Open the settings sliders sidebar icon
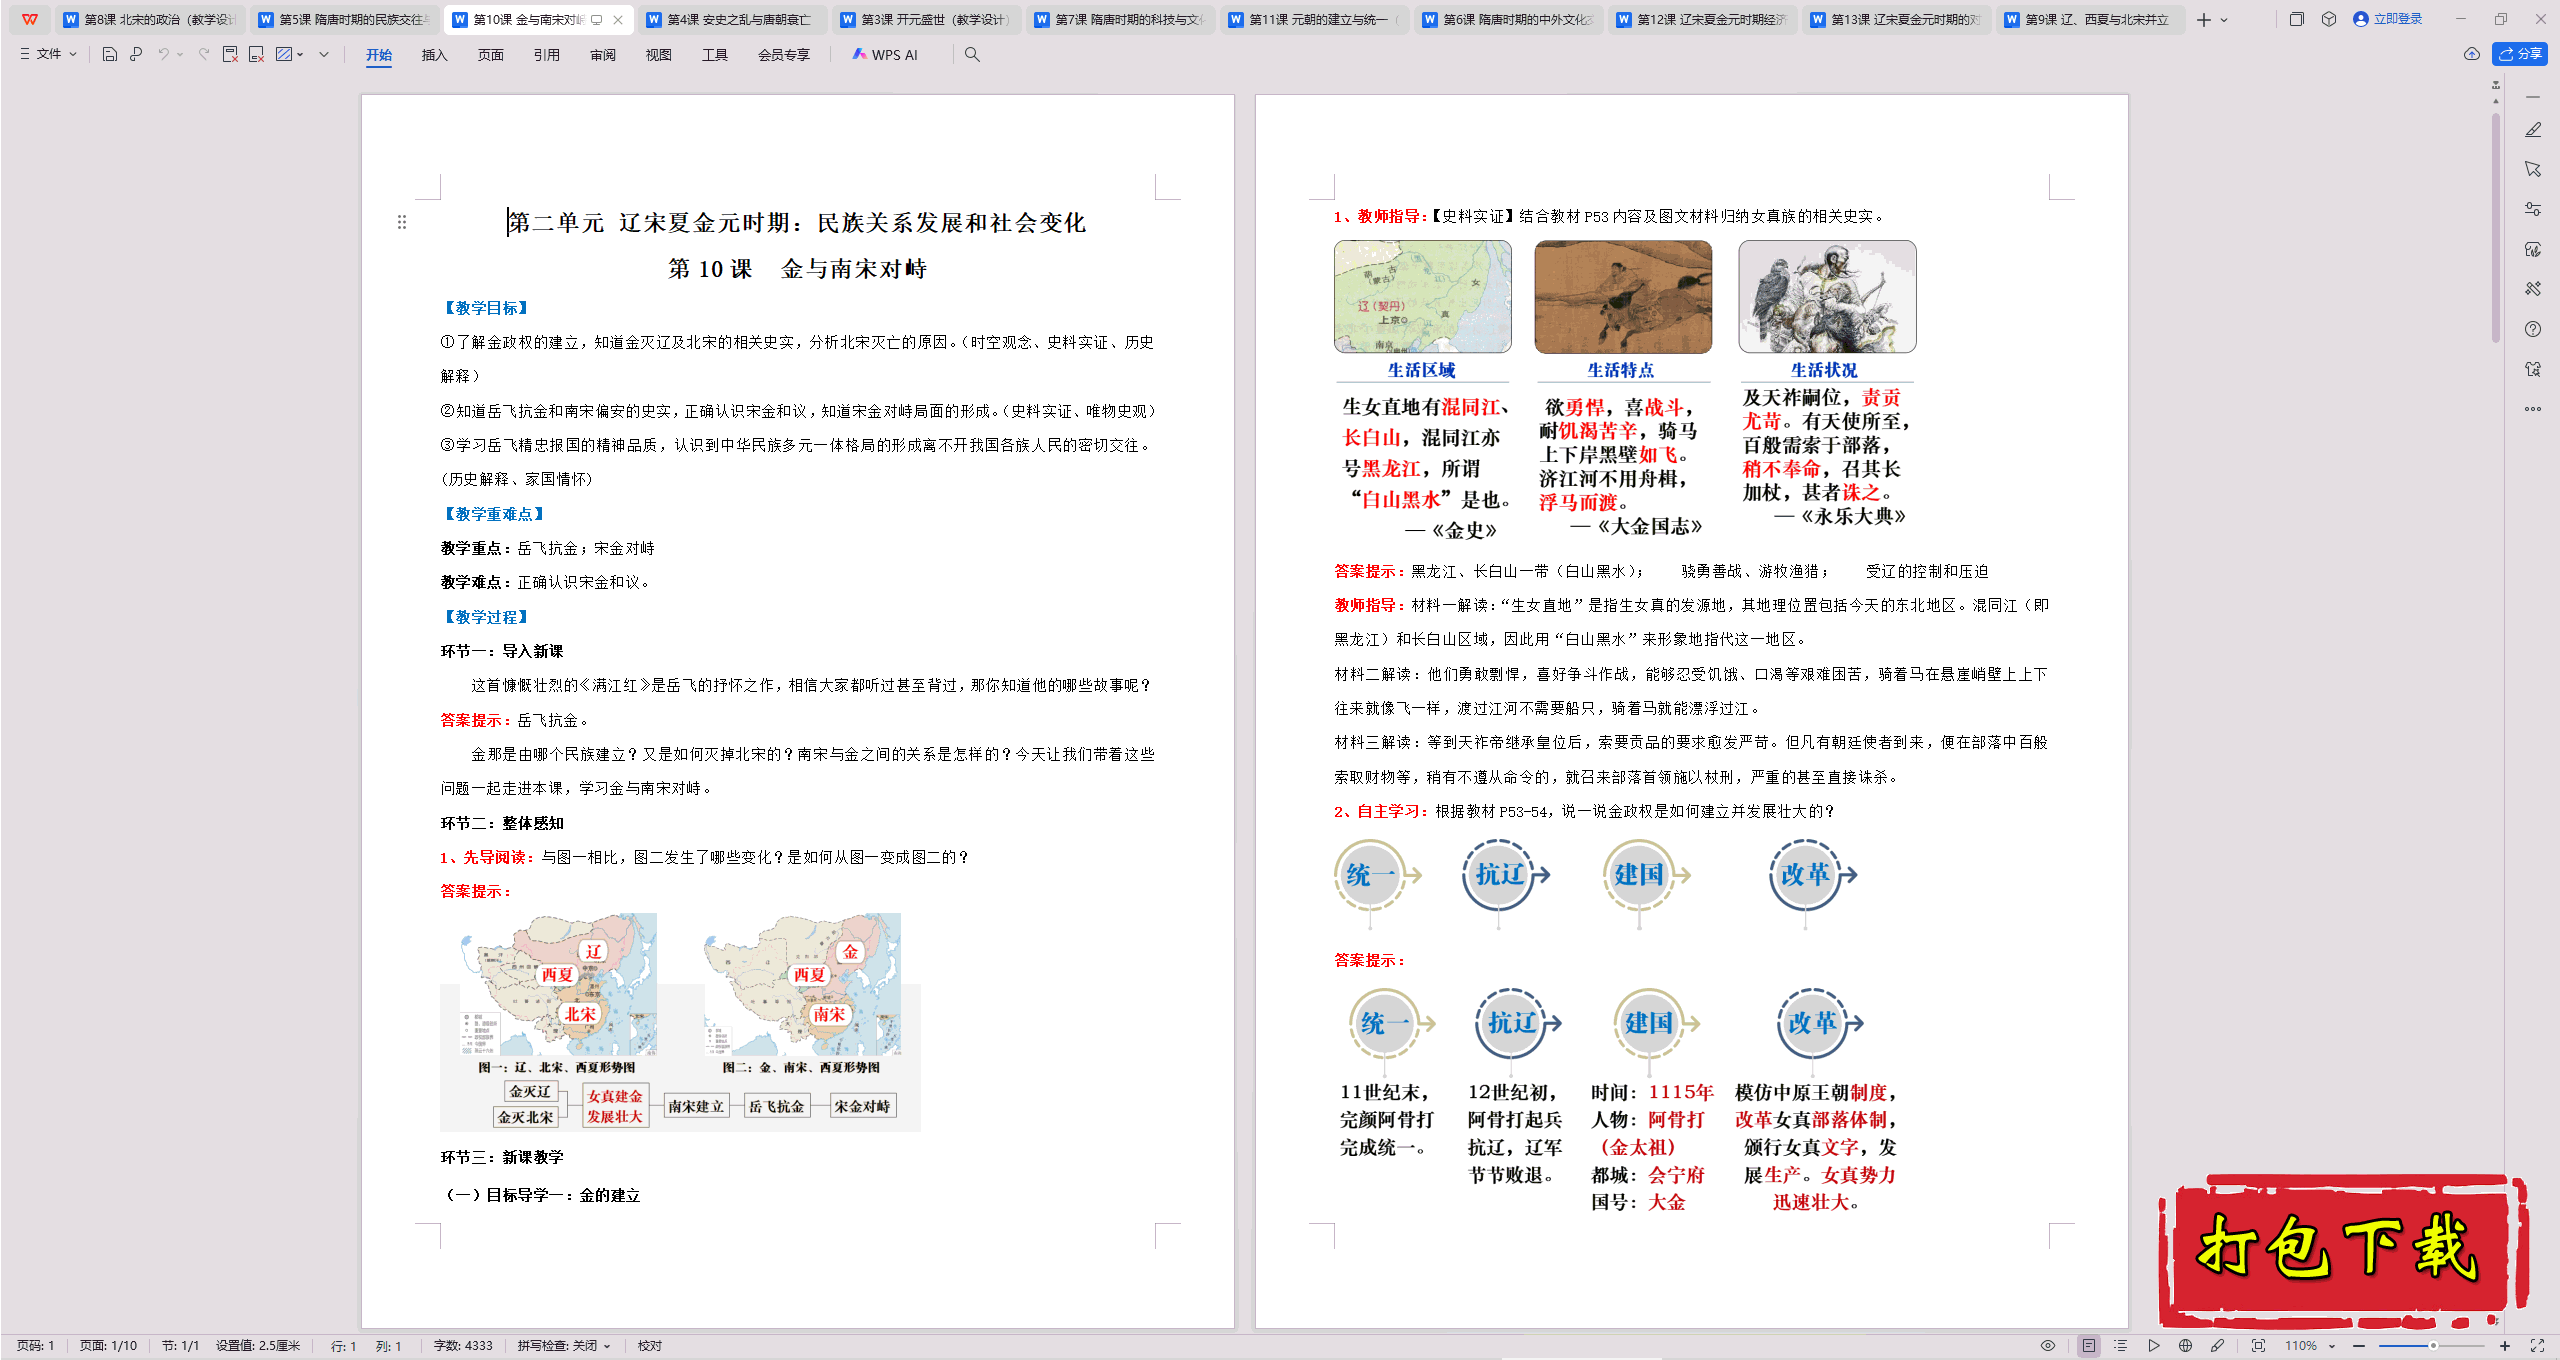 pos(2533,209)
